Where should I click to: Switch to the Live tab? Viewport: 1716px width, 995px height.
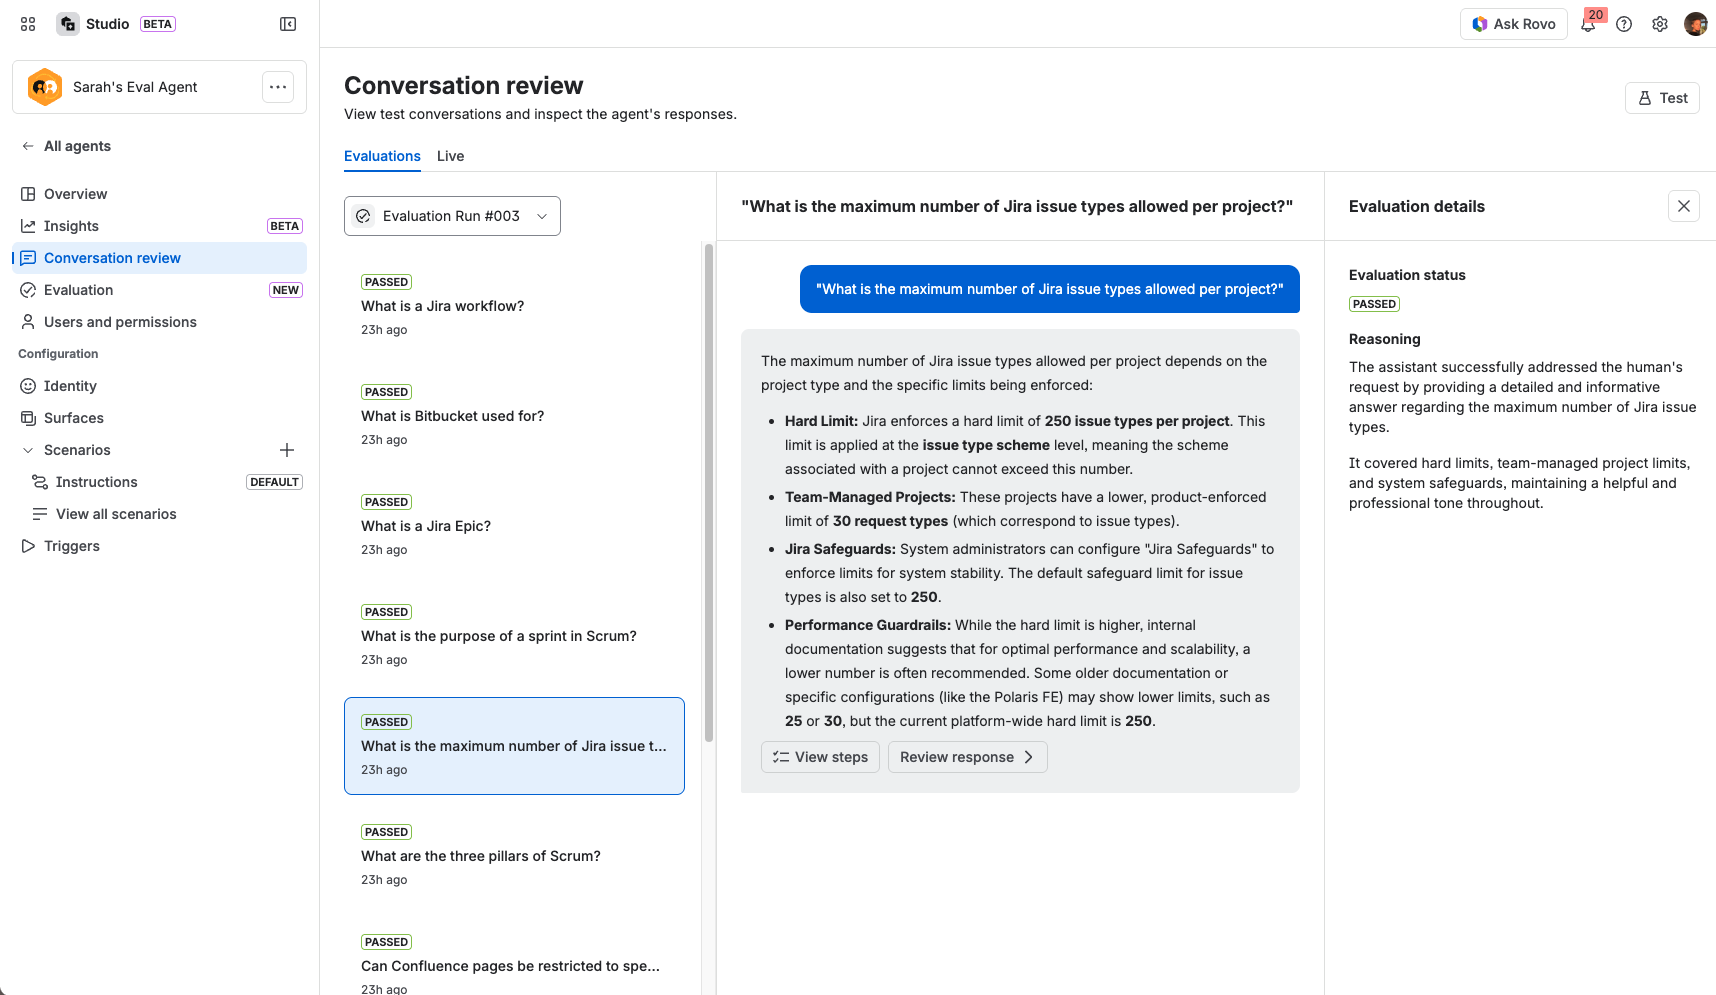pos(450,156)
